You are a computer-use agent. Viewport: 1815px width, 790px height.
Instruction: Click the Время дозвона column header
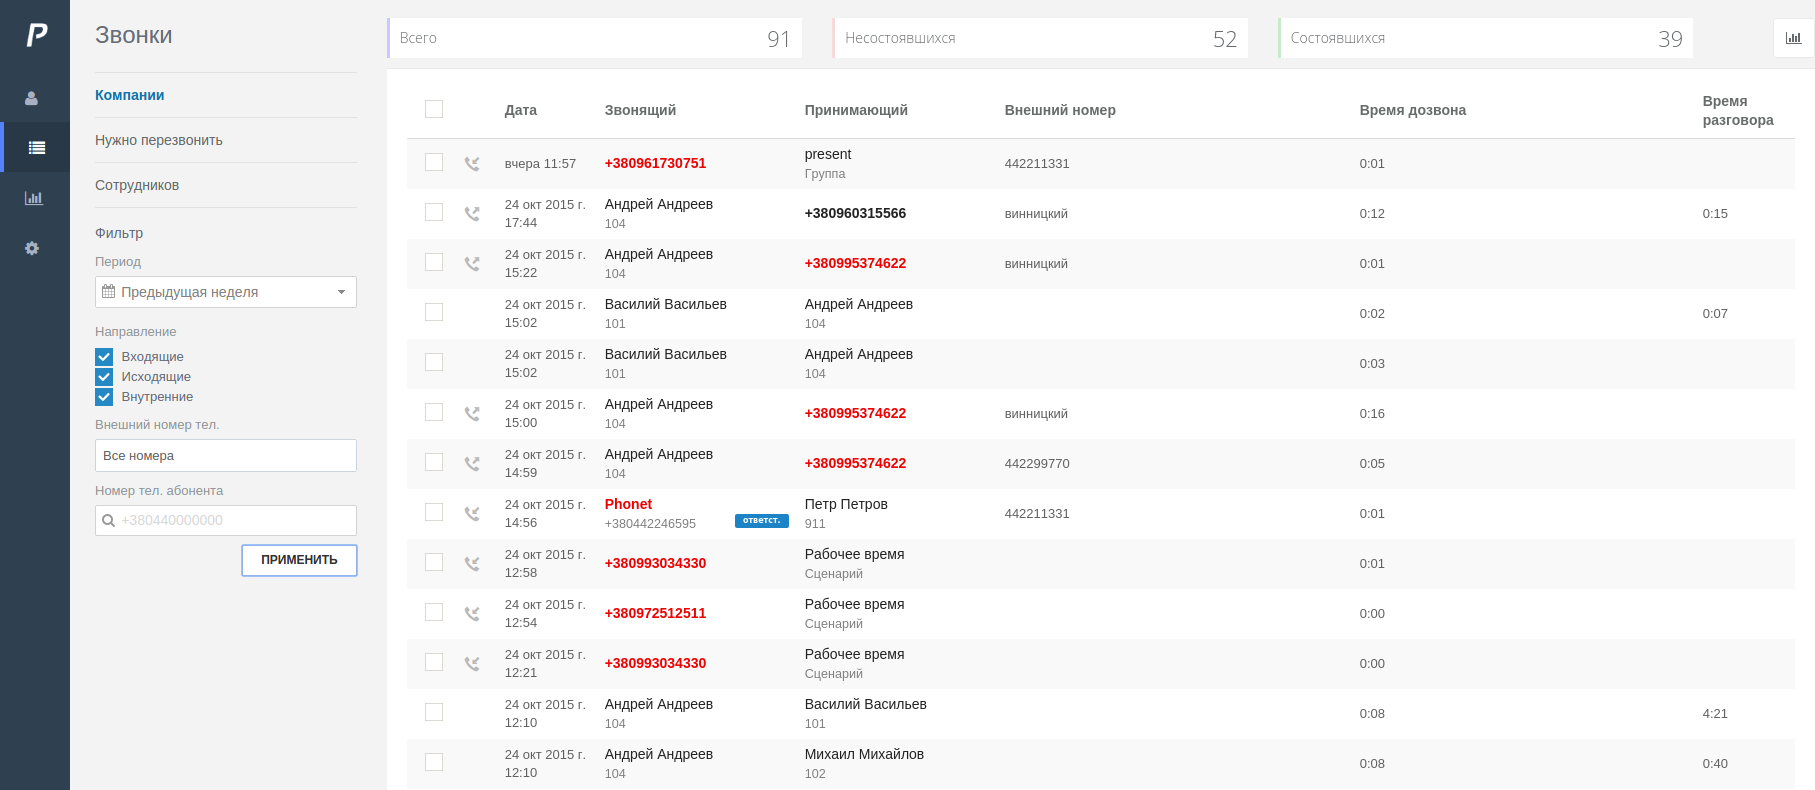click(x=1413, y=110)
